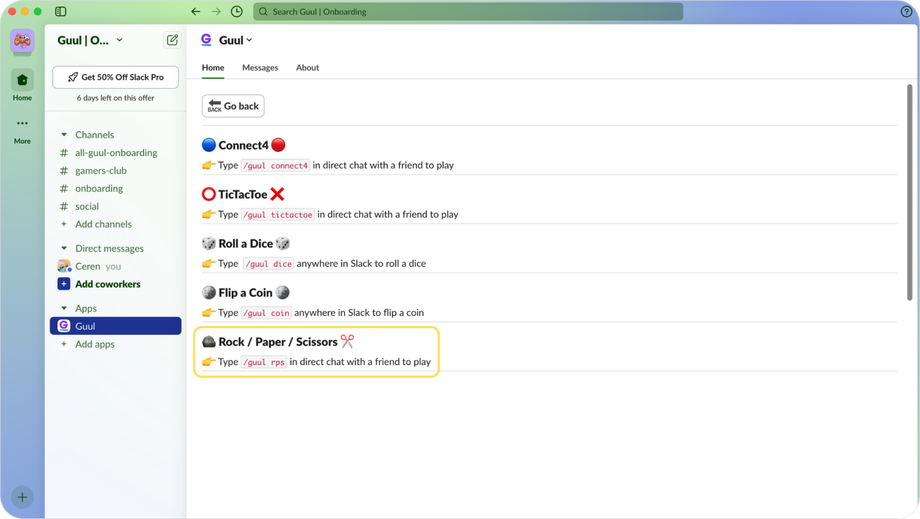Compose a new message with the pencil icon
Image resolution: width=920 pixels, height=519 pixels.
172,40
